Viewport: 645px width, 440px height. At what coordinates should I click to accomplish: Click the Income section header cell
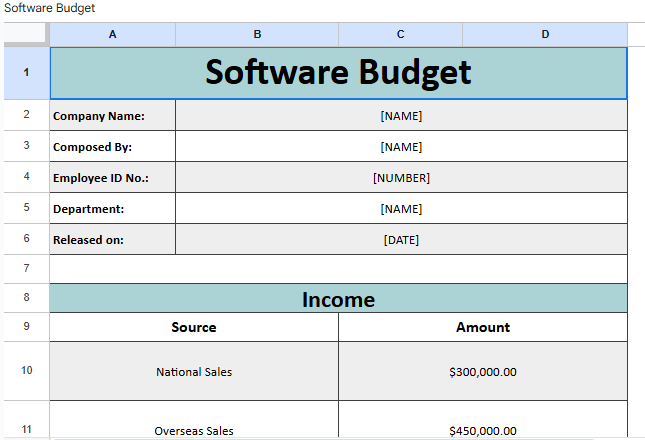[338, 299]
